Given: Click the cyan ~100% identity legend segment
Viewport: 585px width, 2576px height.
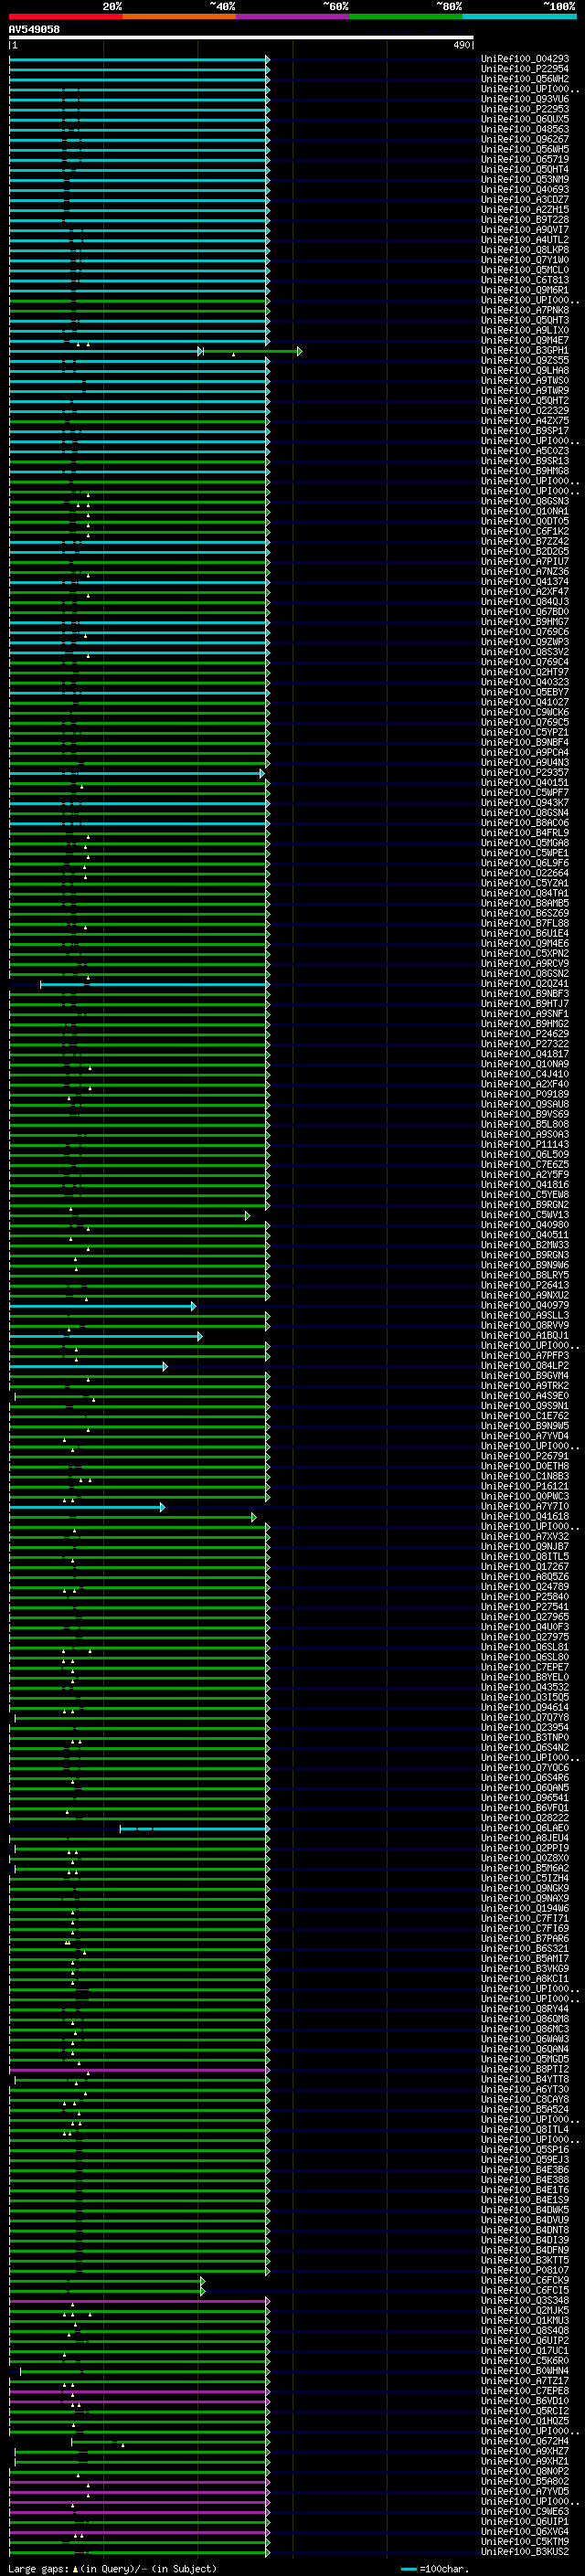Looking at the screenshot, I should [x=519, y=17].
